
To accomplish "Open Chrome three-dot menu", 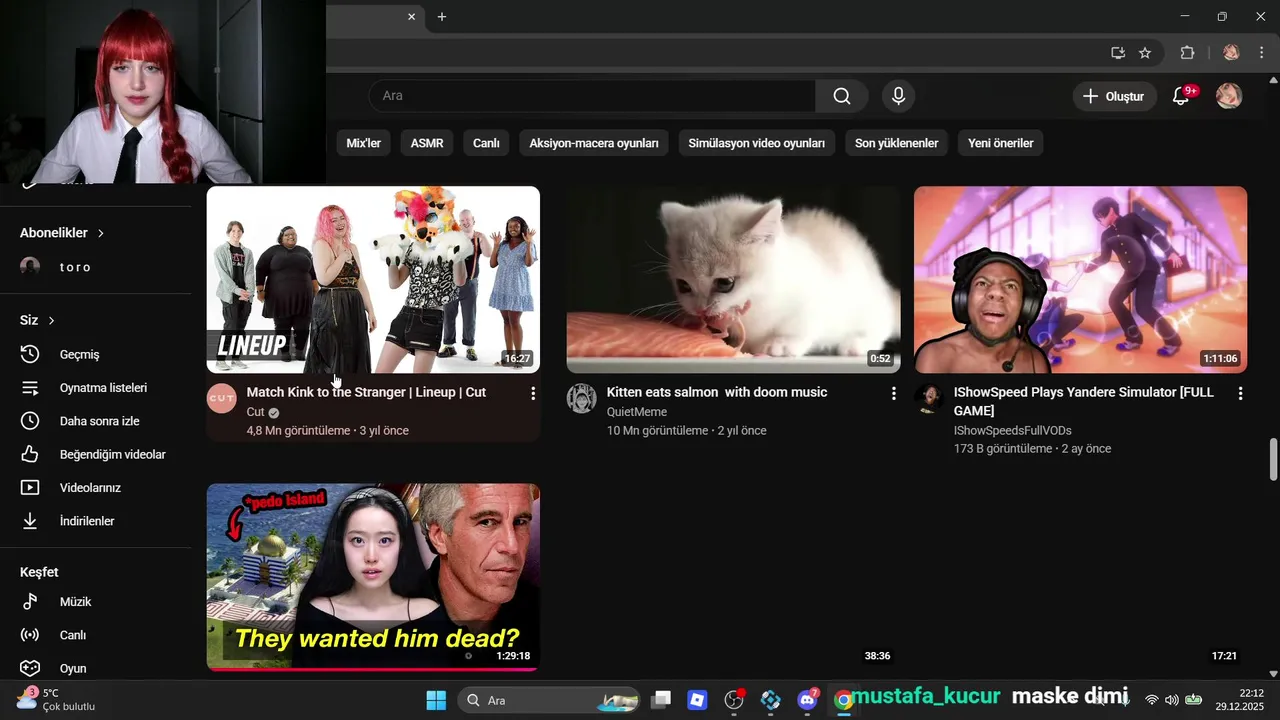I will click(x=1261, y=53).
